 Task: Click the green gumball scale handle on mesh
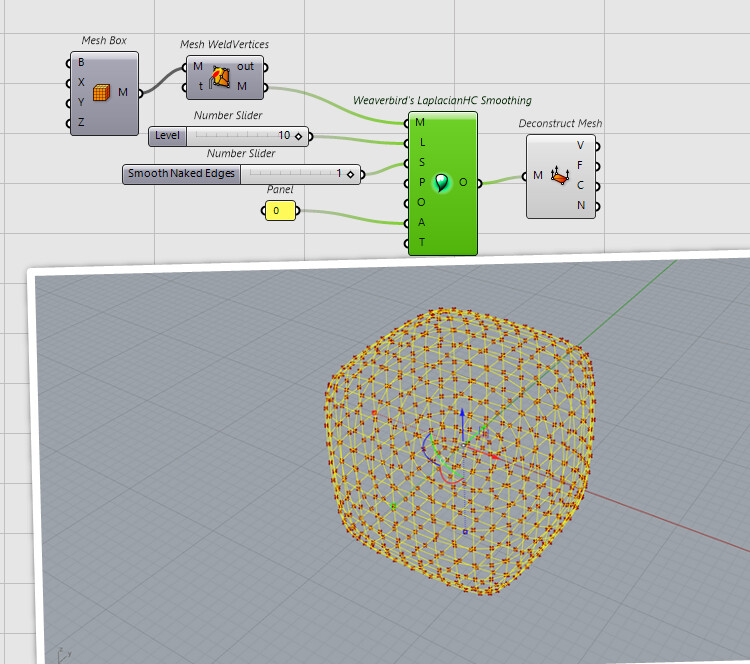coord(394,506)
